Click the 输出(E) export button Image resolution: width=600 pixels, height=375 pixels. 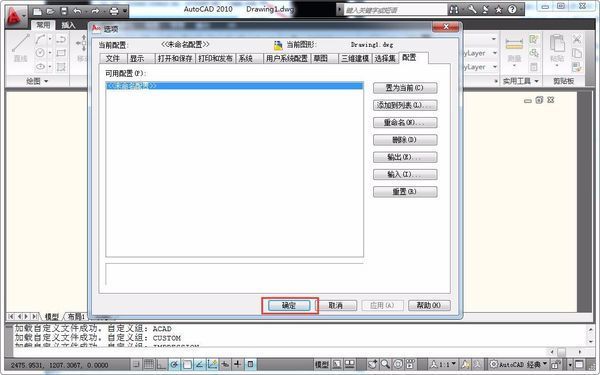(x=405, y=157)
